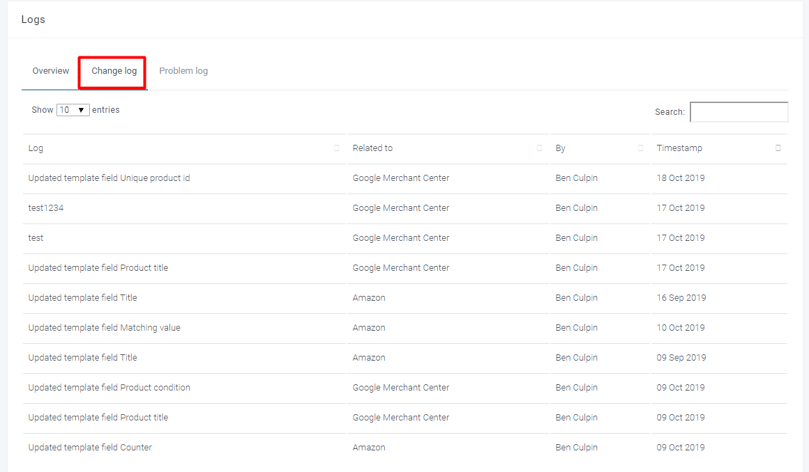Viewport: 809px width, 472px height.
Task: Click the 09 Sep 2019 timestamp
Action: pyautogui.click(x=681, y=357)
